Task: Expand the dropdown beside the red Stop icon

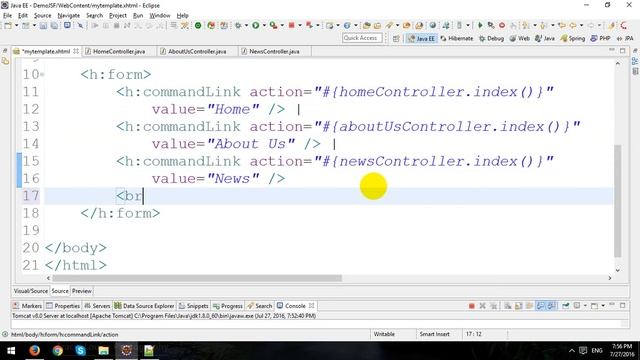Action: tap(300, 25)
